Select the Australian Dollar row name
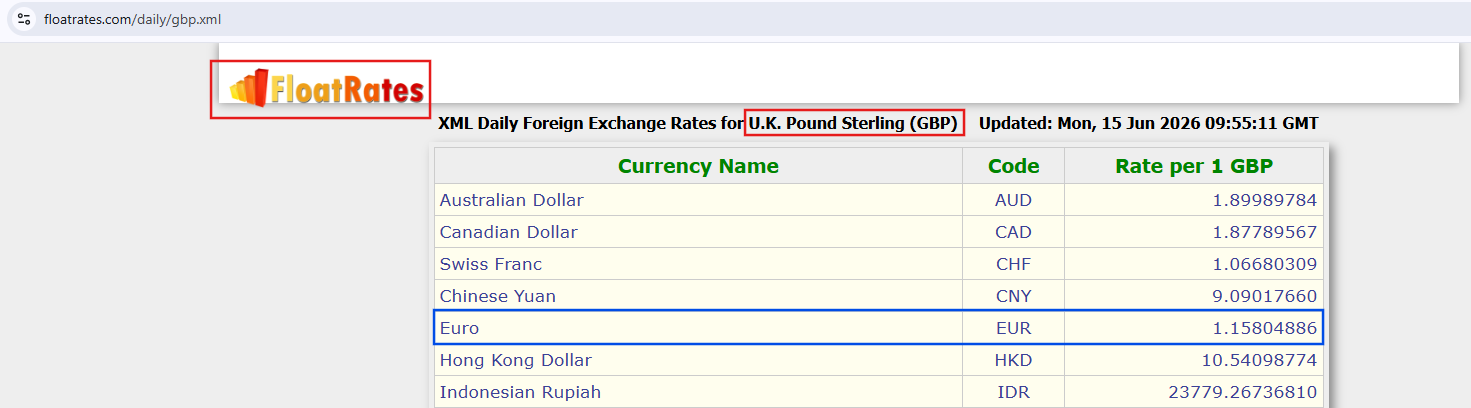This screenshot has height=408, width=1471. (511, 200)
